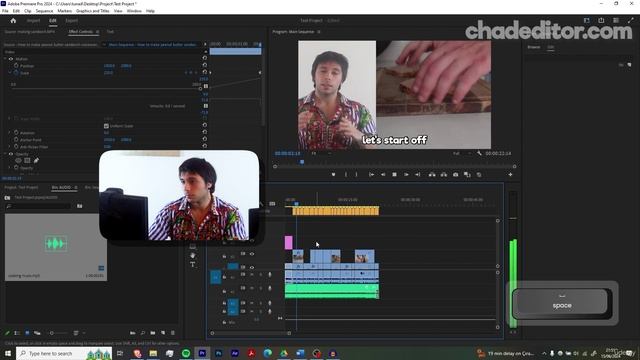The image size is (640, 360).
Task: Collapse the Motion effect group
Action: pyautogui.click(x=5, y=59)
